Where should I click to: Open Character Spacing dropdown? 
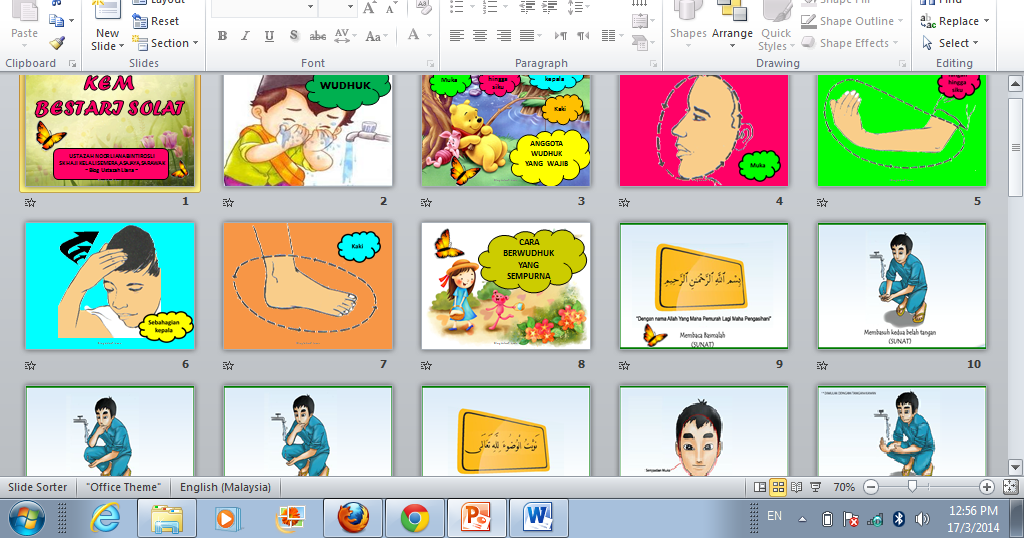click(x=344, y=36)
